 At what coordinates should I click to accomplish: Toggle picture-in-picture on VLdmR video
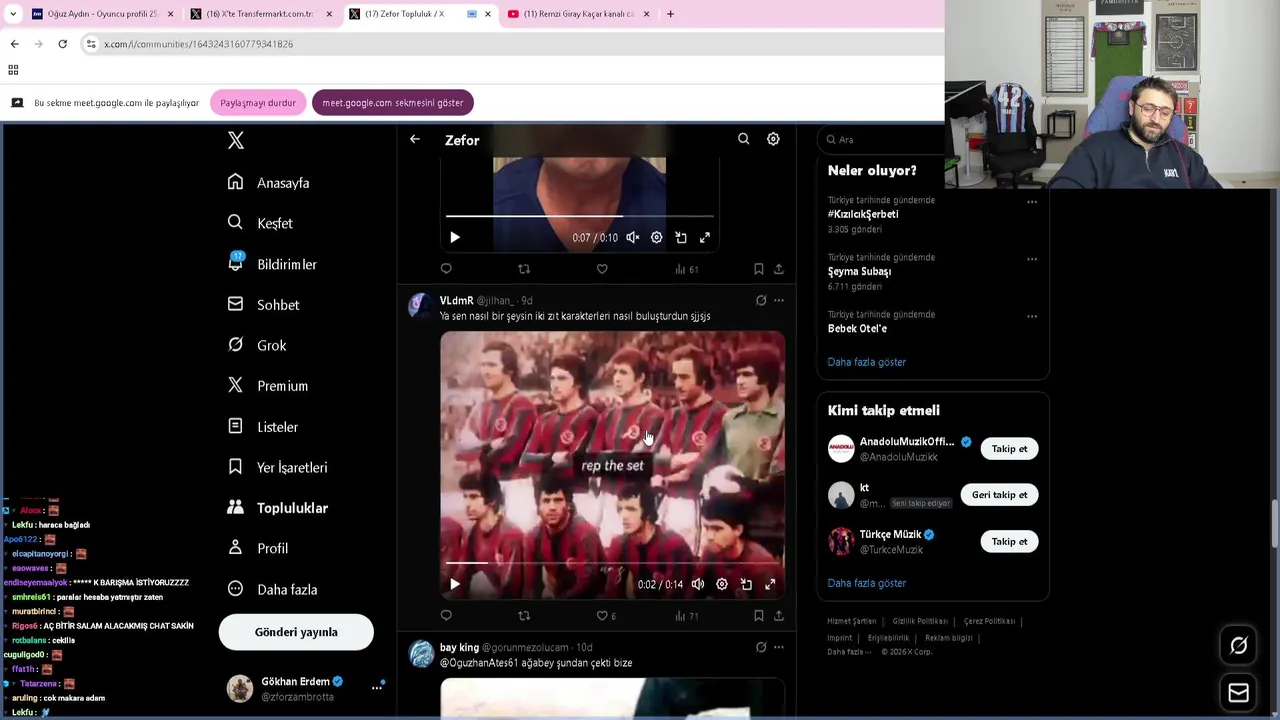(746, 585)
